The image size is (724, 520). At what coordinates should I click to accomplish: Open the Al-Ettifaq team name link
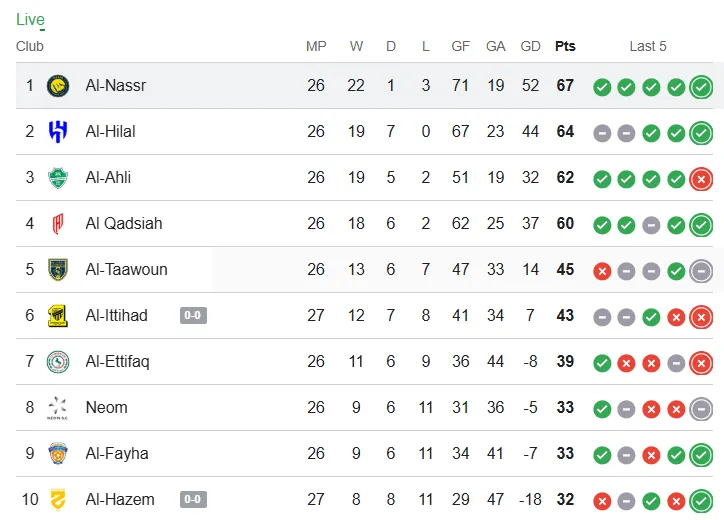pos(117,362)
